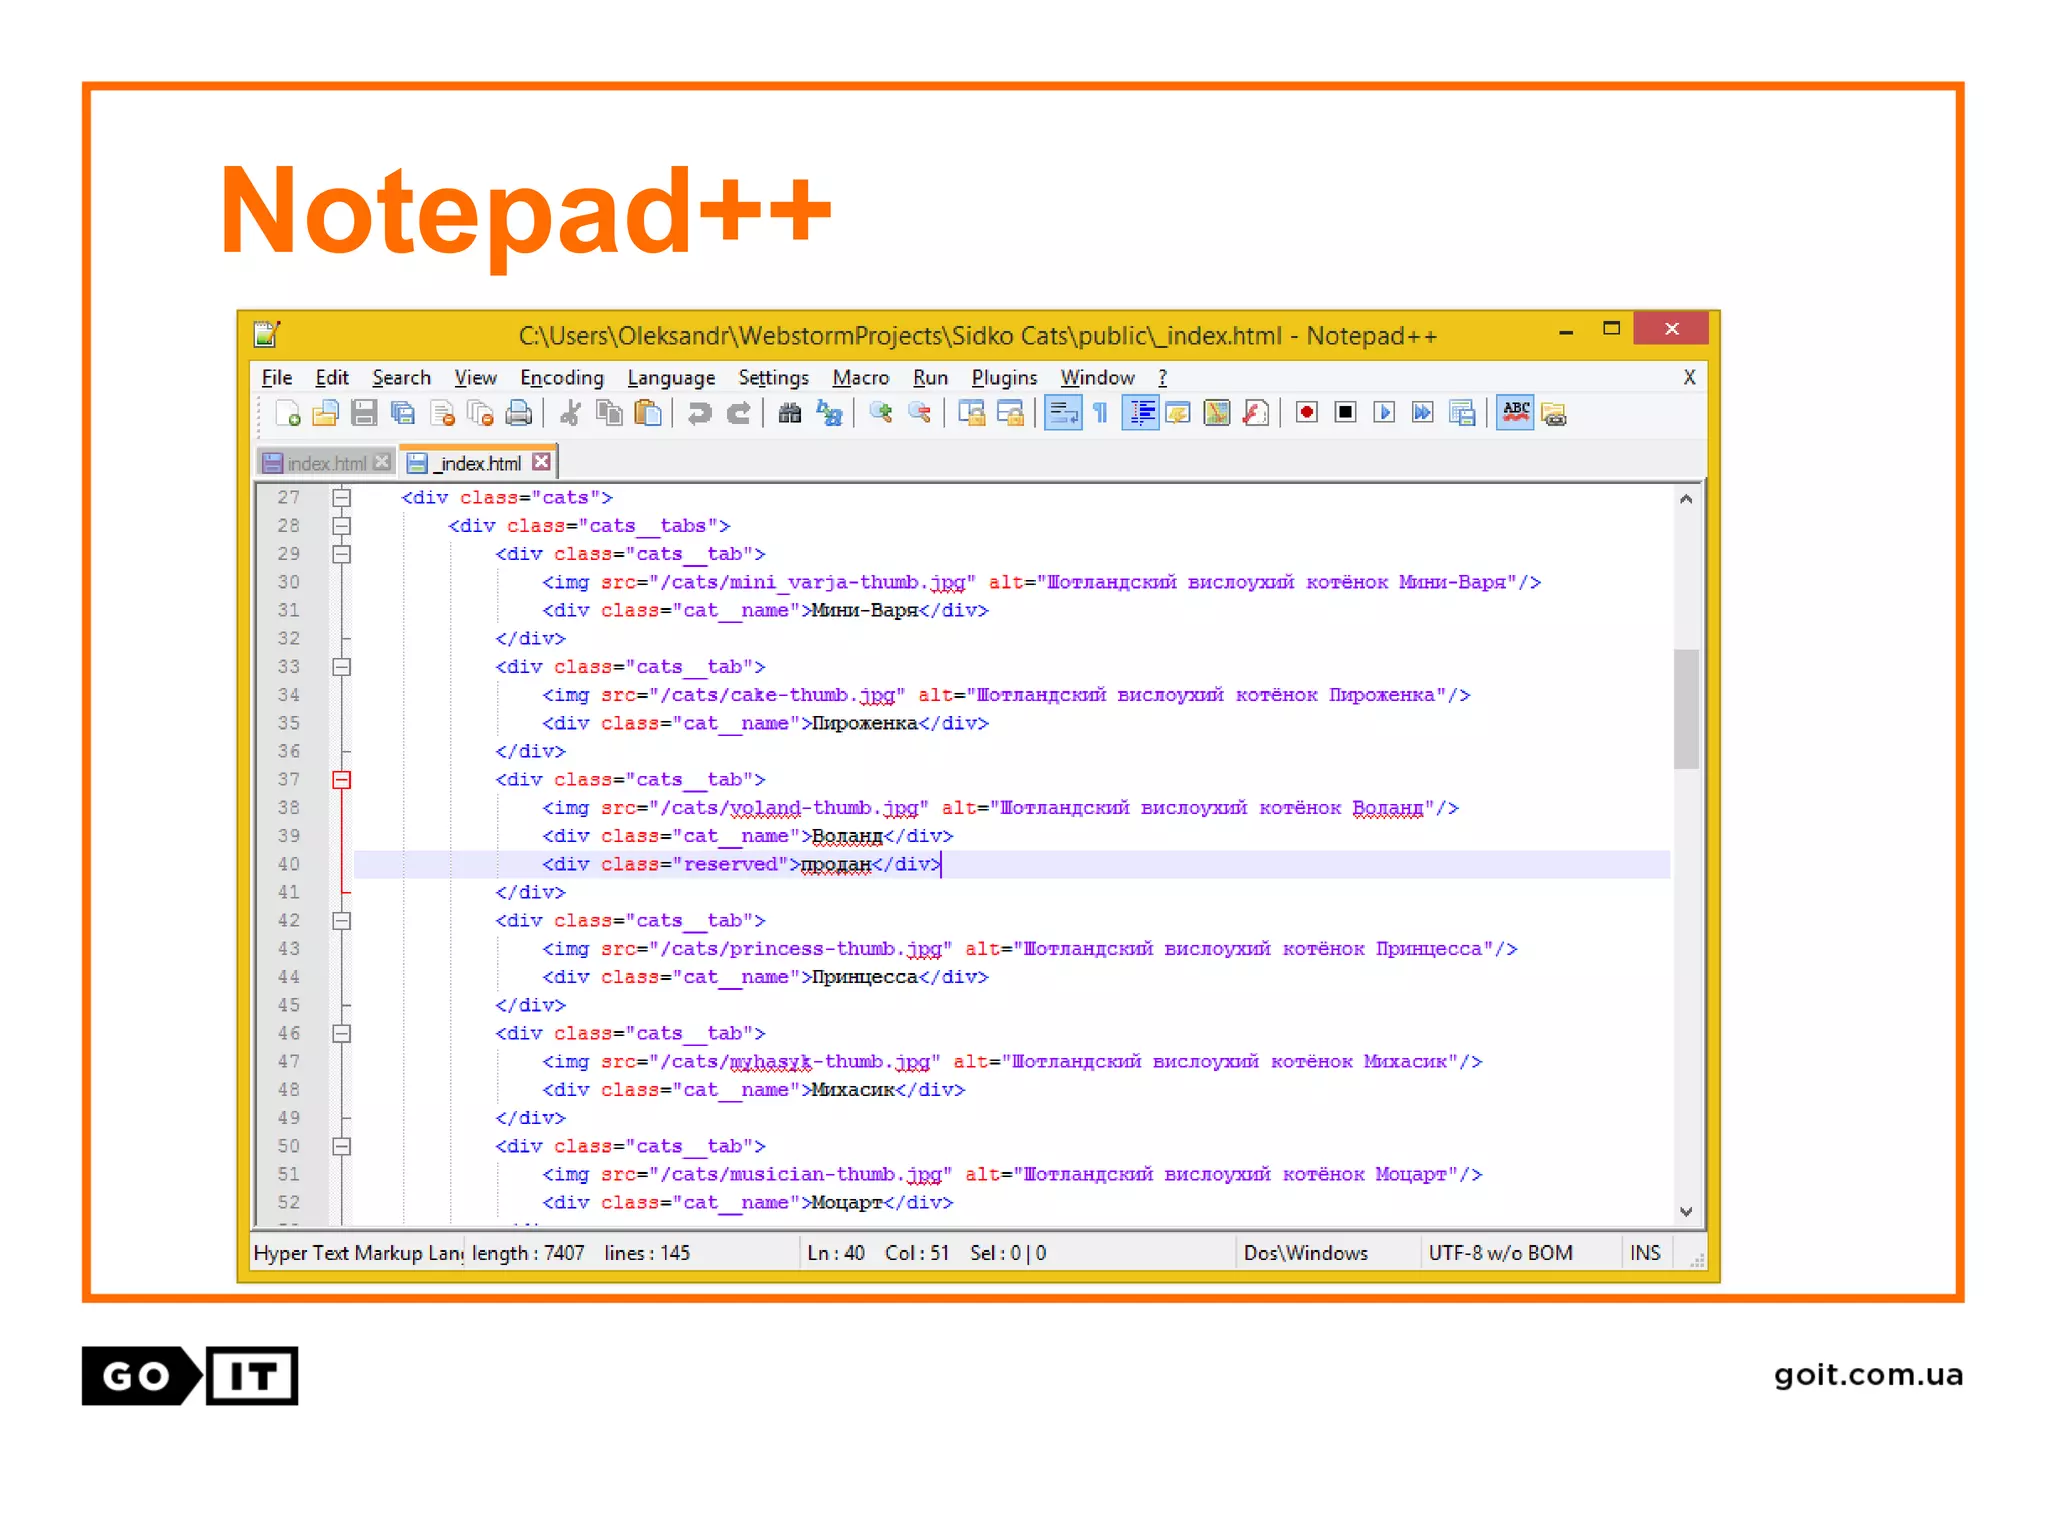Open the ? help menu
2048x1536 pixels.
(x=1162, y=378)
